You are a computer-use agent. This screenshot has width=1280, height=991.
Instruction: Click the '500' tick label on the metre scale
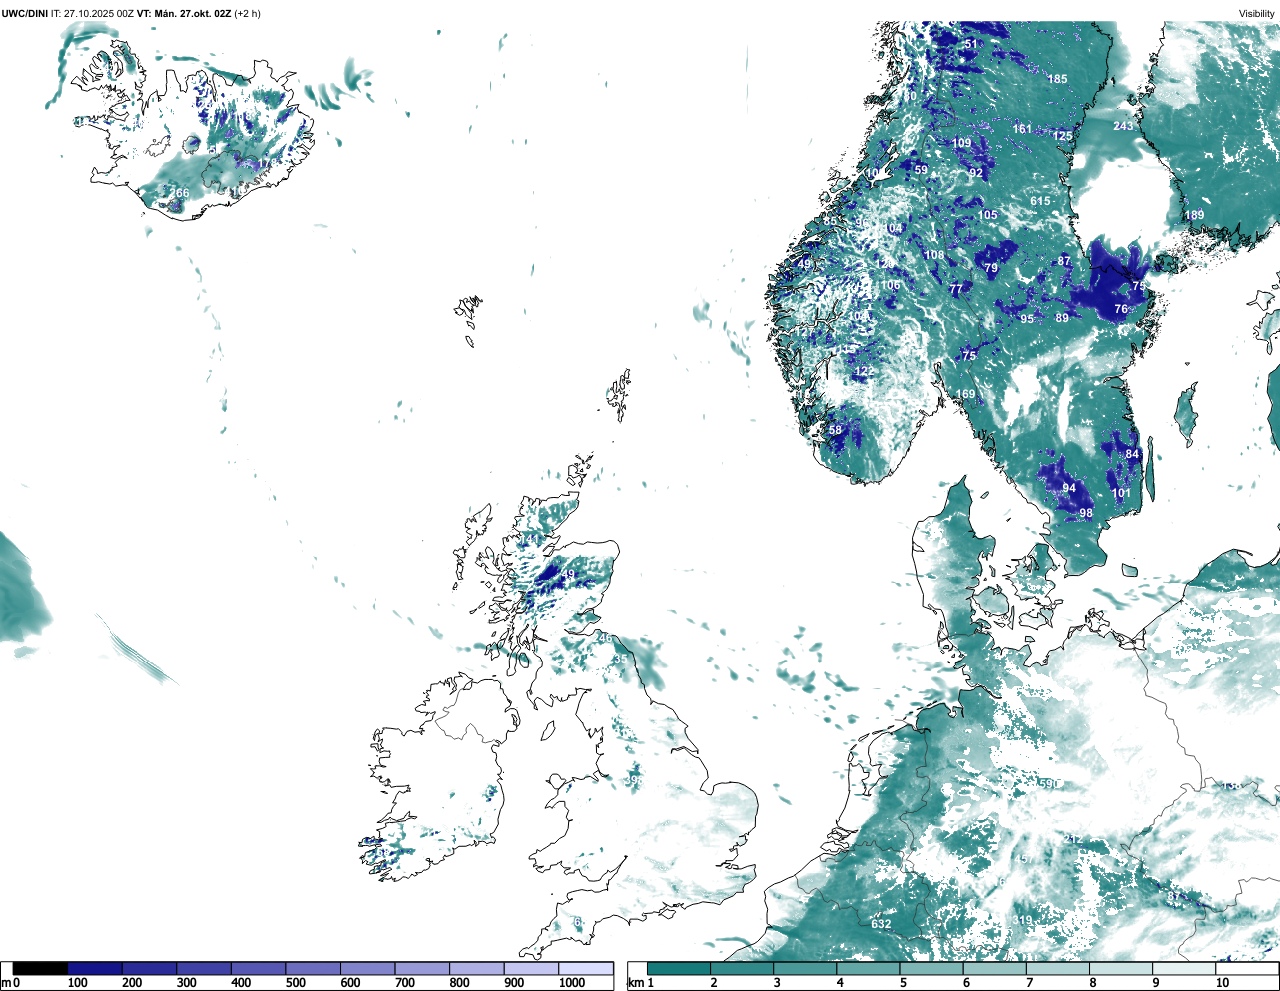[x=296, y=983]
